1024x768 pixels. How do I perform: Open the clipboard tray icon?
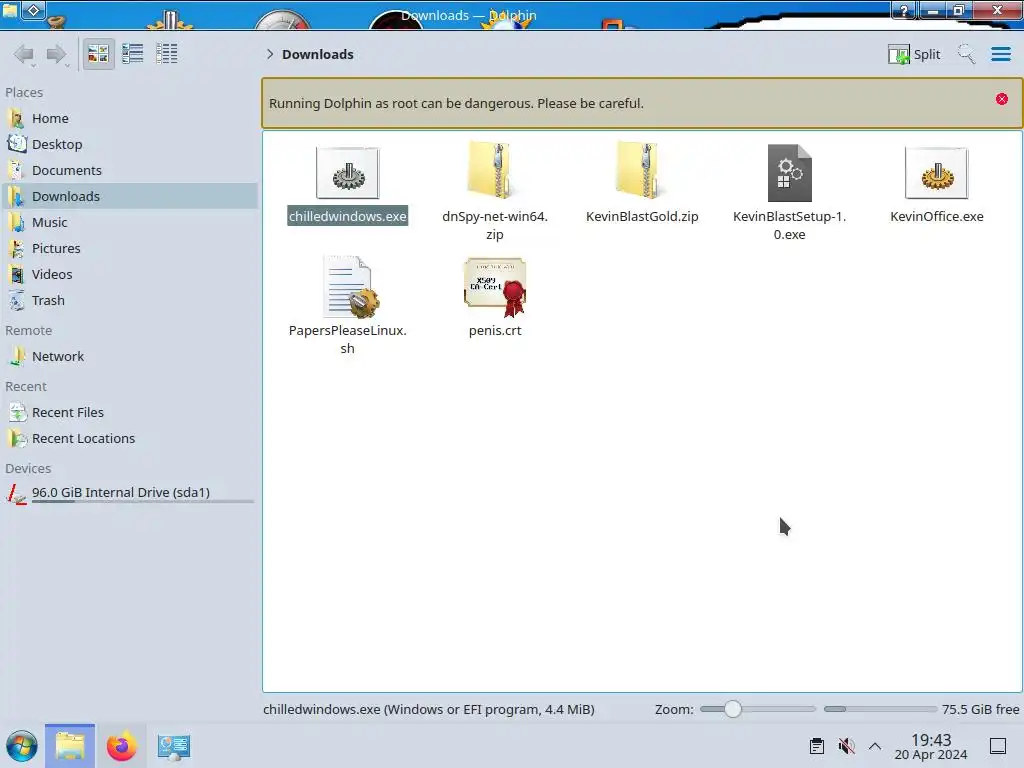click(816, 746)
